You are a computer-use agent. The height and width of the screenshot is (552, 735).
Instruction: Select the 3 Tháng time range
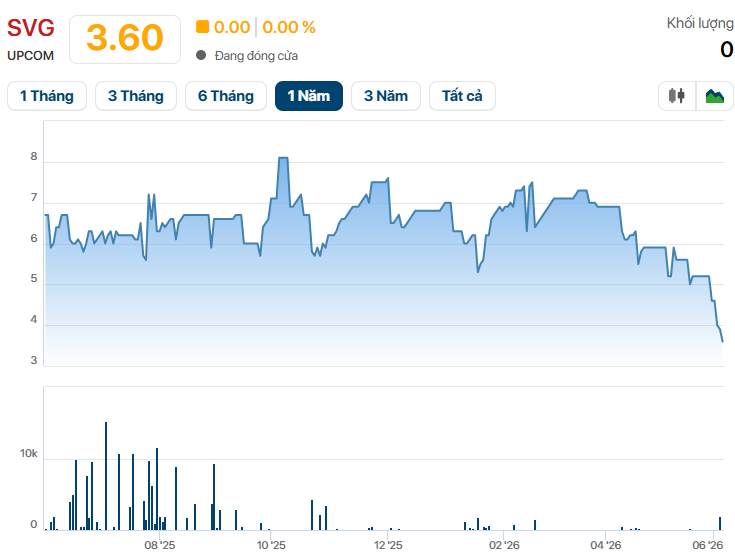click(x=136, y=96)
